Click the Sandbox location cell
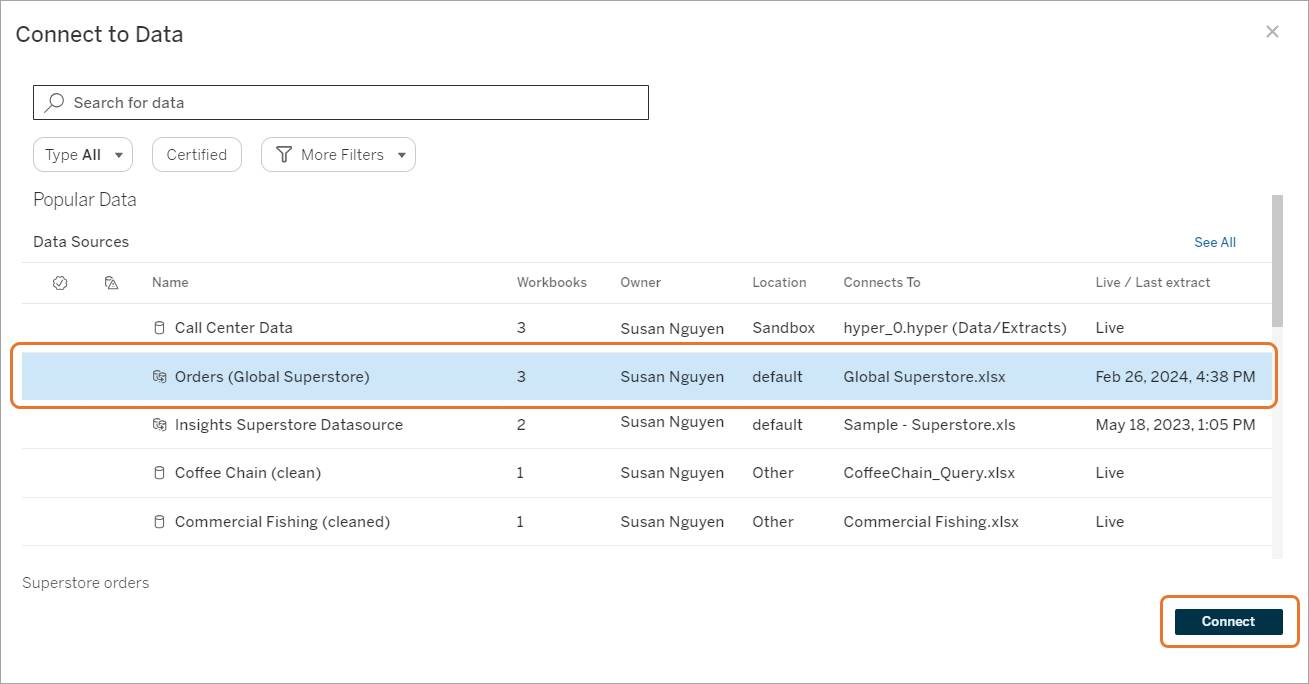 coord(784,328)
